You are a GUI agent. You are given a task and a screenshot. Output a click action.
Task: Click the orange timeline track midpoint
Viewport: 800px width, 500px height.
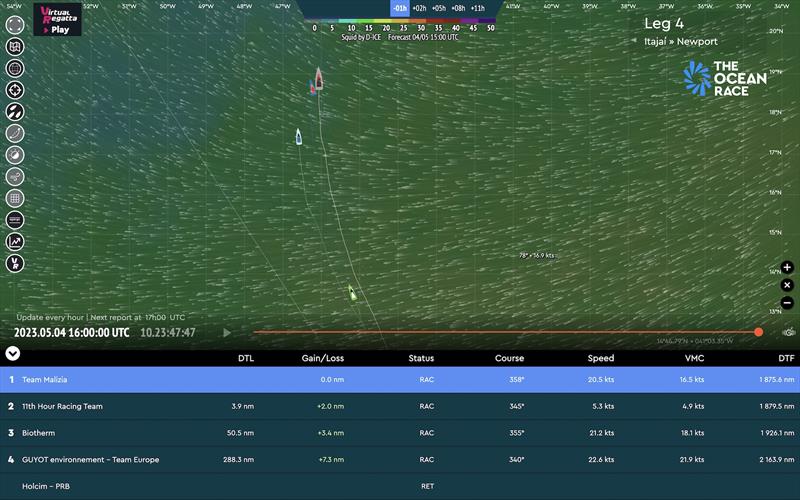[506, 332]
